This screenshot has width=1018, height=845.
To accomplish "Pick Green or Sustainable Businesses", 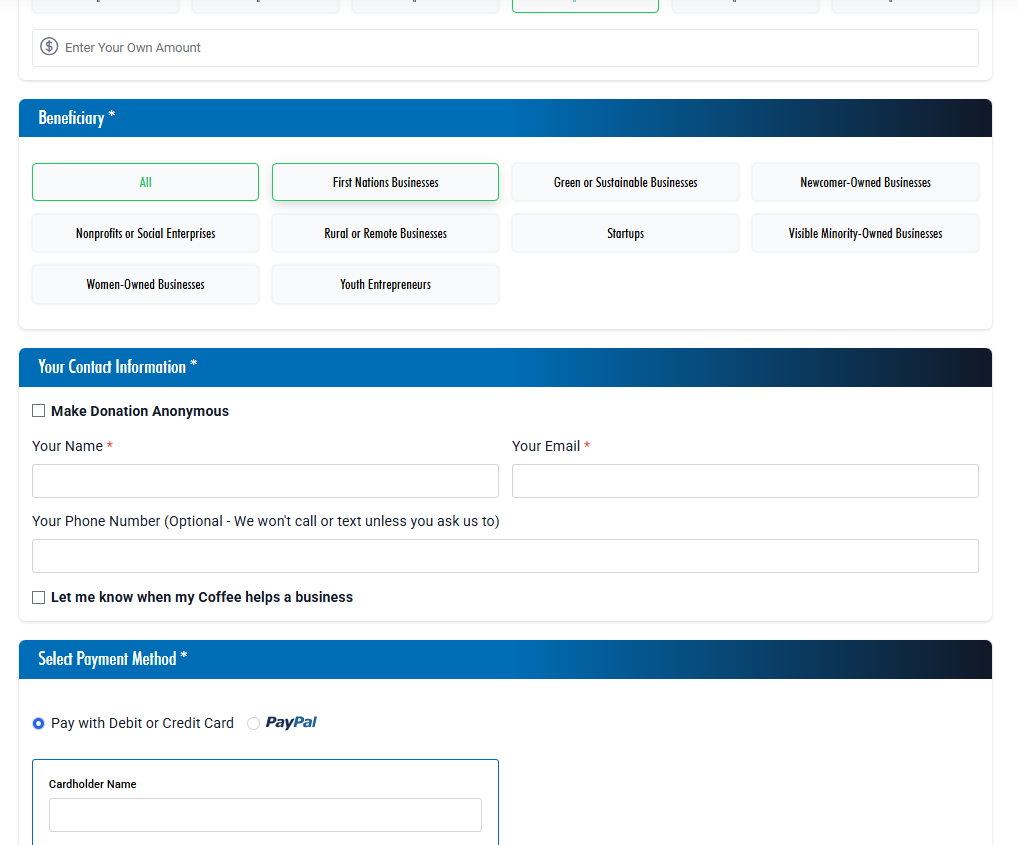I will [x=625, y=182].
